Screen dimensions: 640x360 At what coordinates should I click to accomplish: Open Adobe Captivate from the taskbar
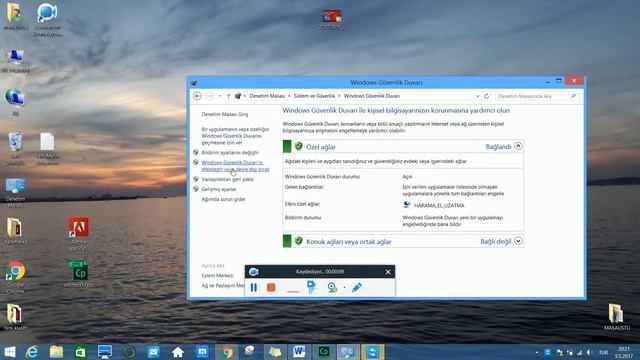(324, 352)
